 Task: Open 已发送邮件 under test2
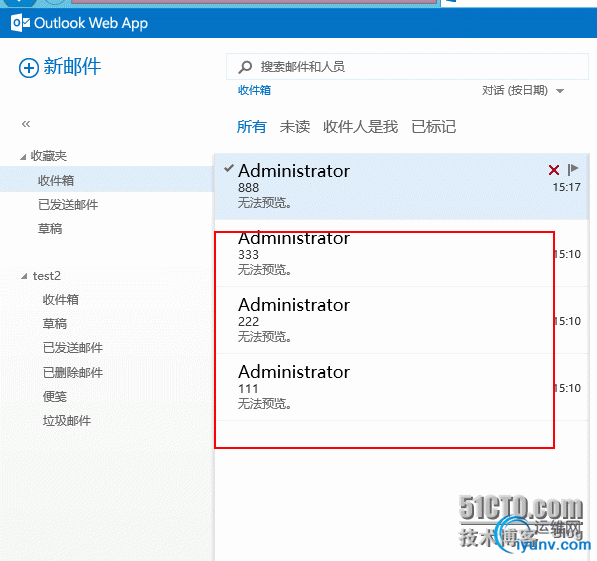[73, 348]
